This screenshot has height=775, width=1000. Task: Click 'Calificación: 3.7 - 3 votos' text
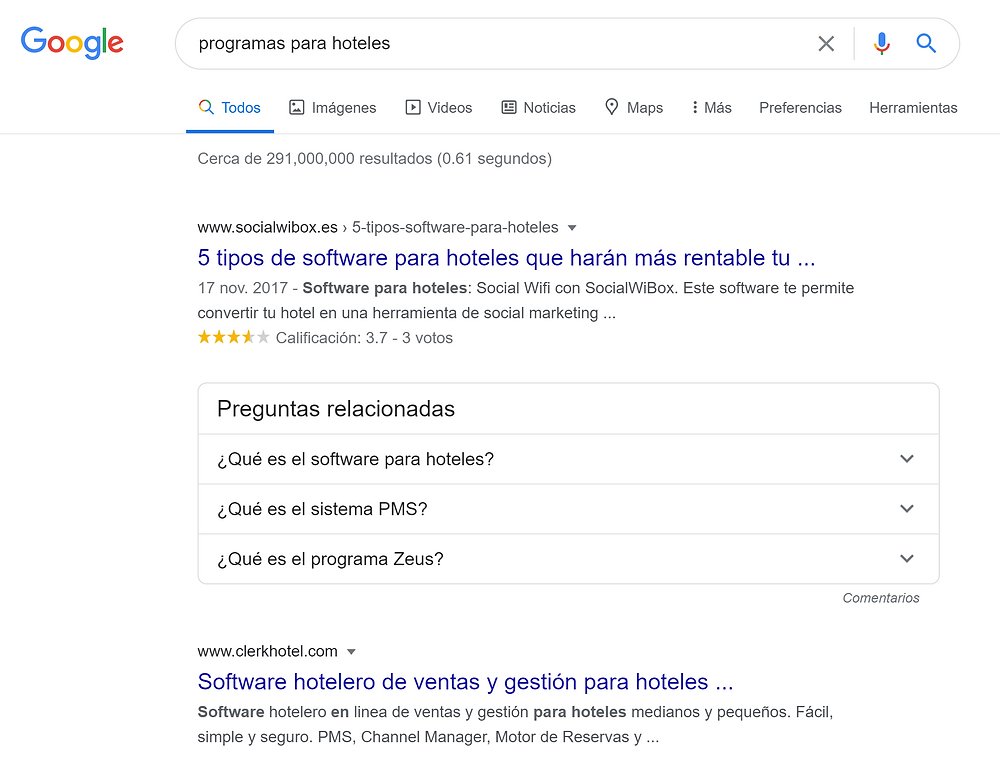[364, 337]
